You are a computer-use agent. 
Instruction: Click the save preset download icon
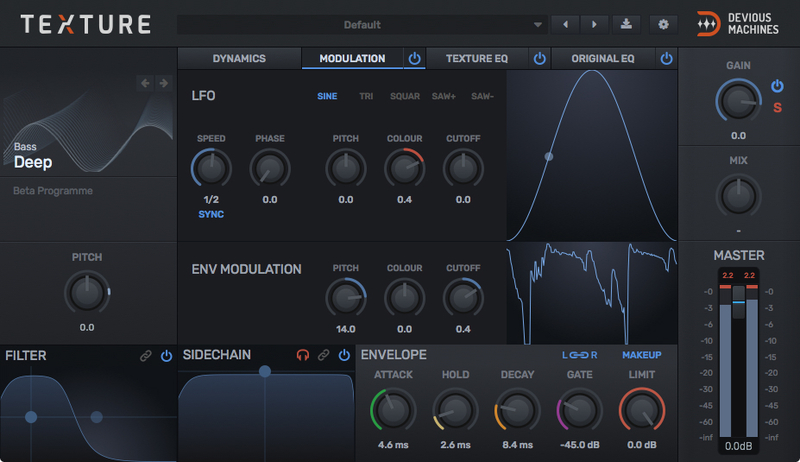coord(626,24)
